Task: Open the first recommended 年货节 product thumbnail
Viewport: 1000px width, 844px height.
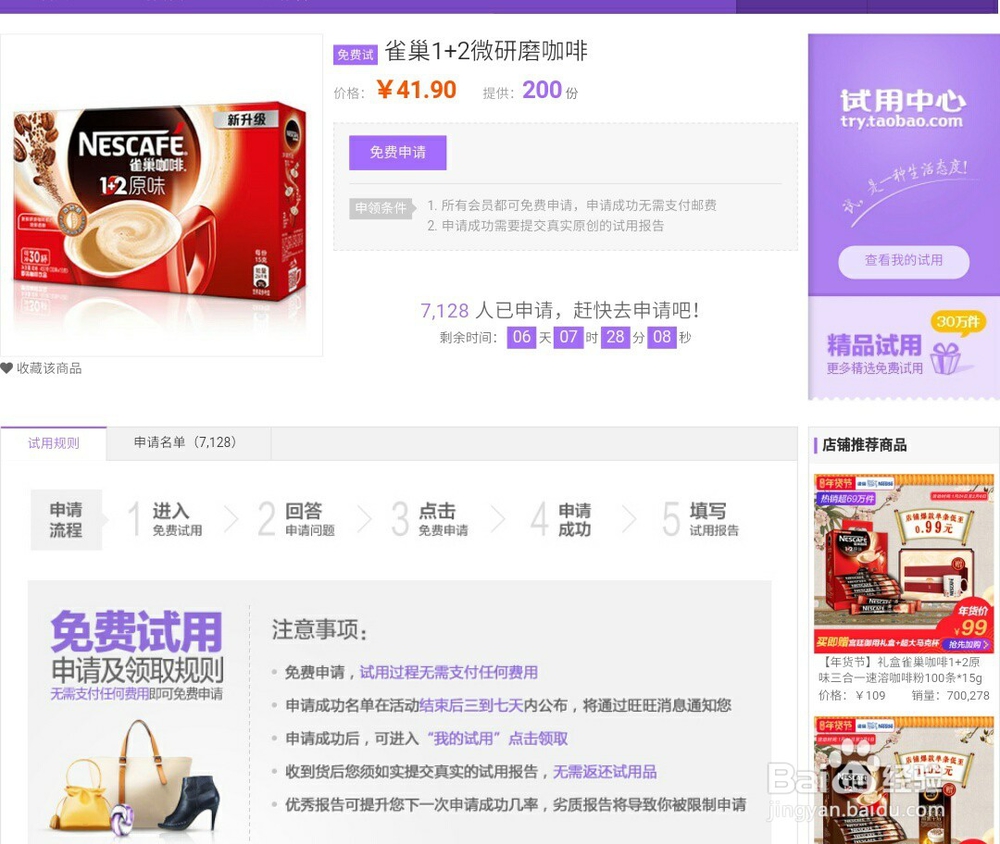Action: tap(904, 563)
